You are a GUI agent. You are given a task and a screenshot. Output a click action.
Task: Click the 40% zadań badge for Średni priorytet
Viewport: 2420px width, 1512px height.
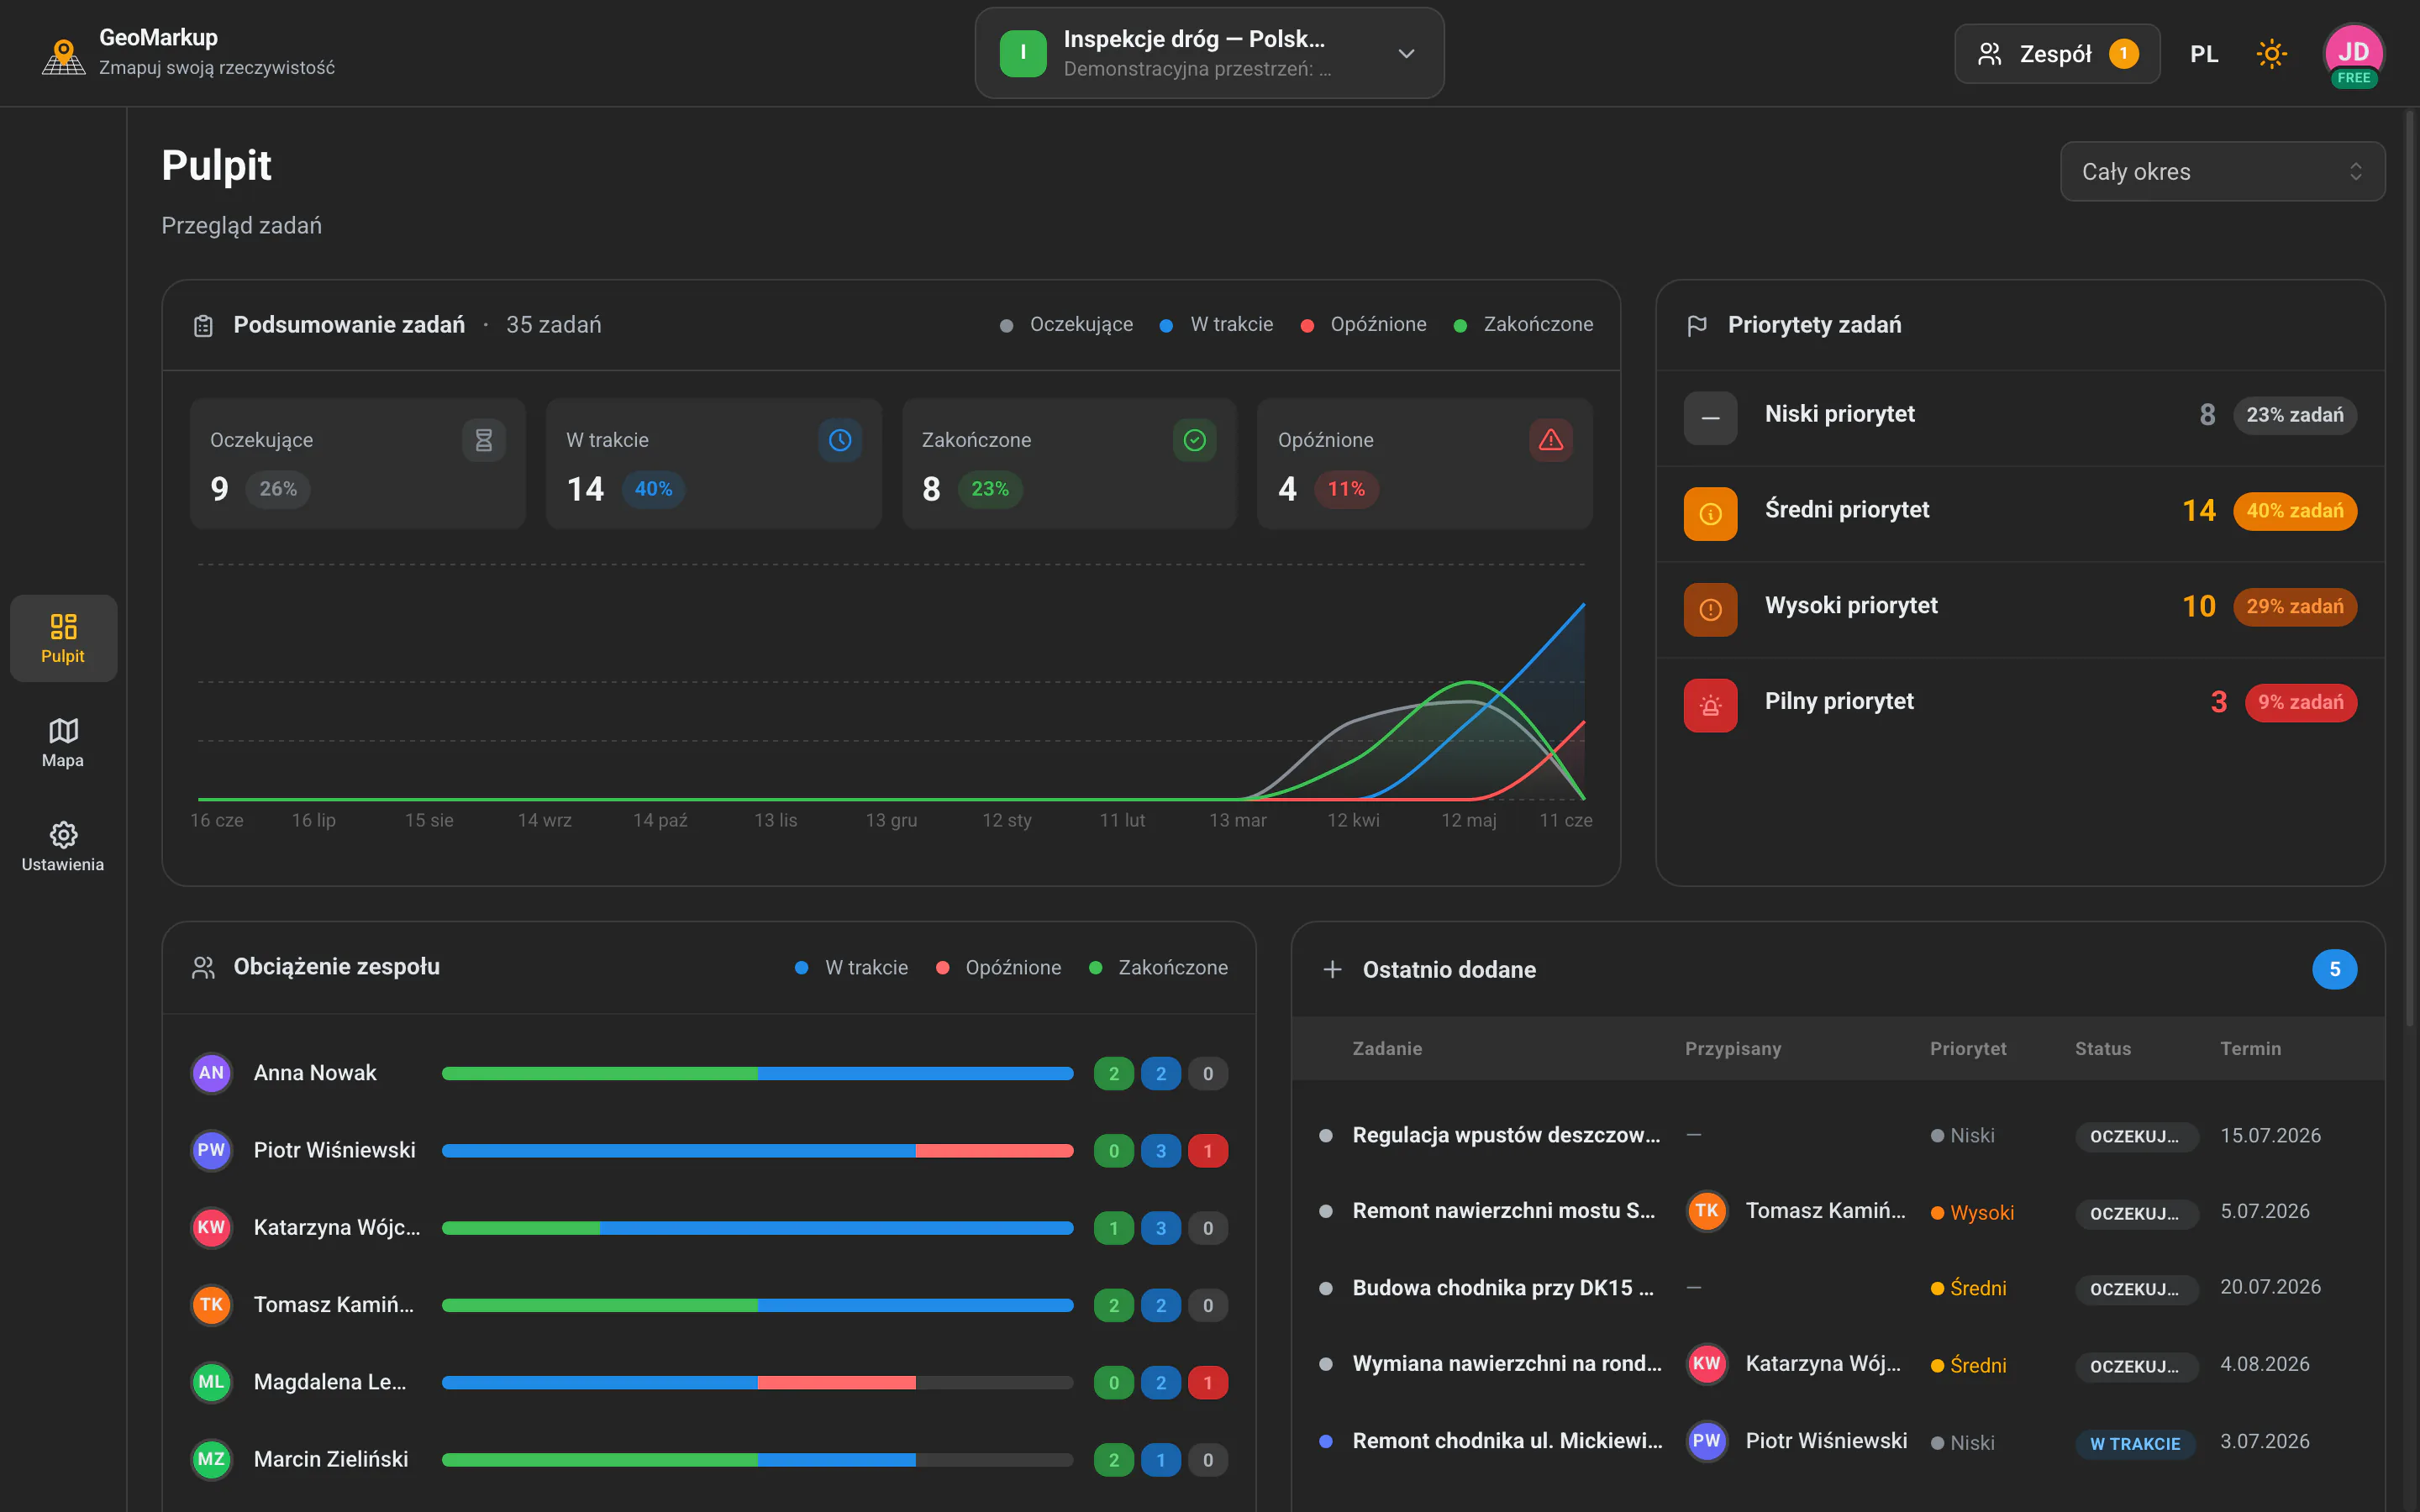[2294, 511]
